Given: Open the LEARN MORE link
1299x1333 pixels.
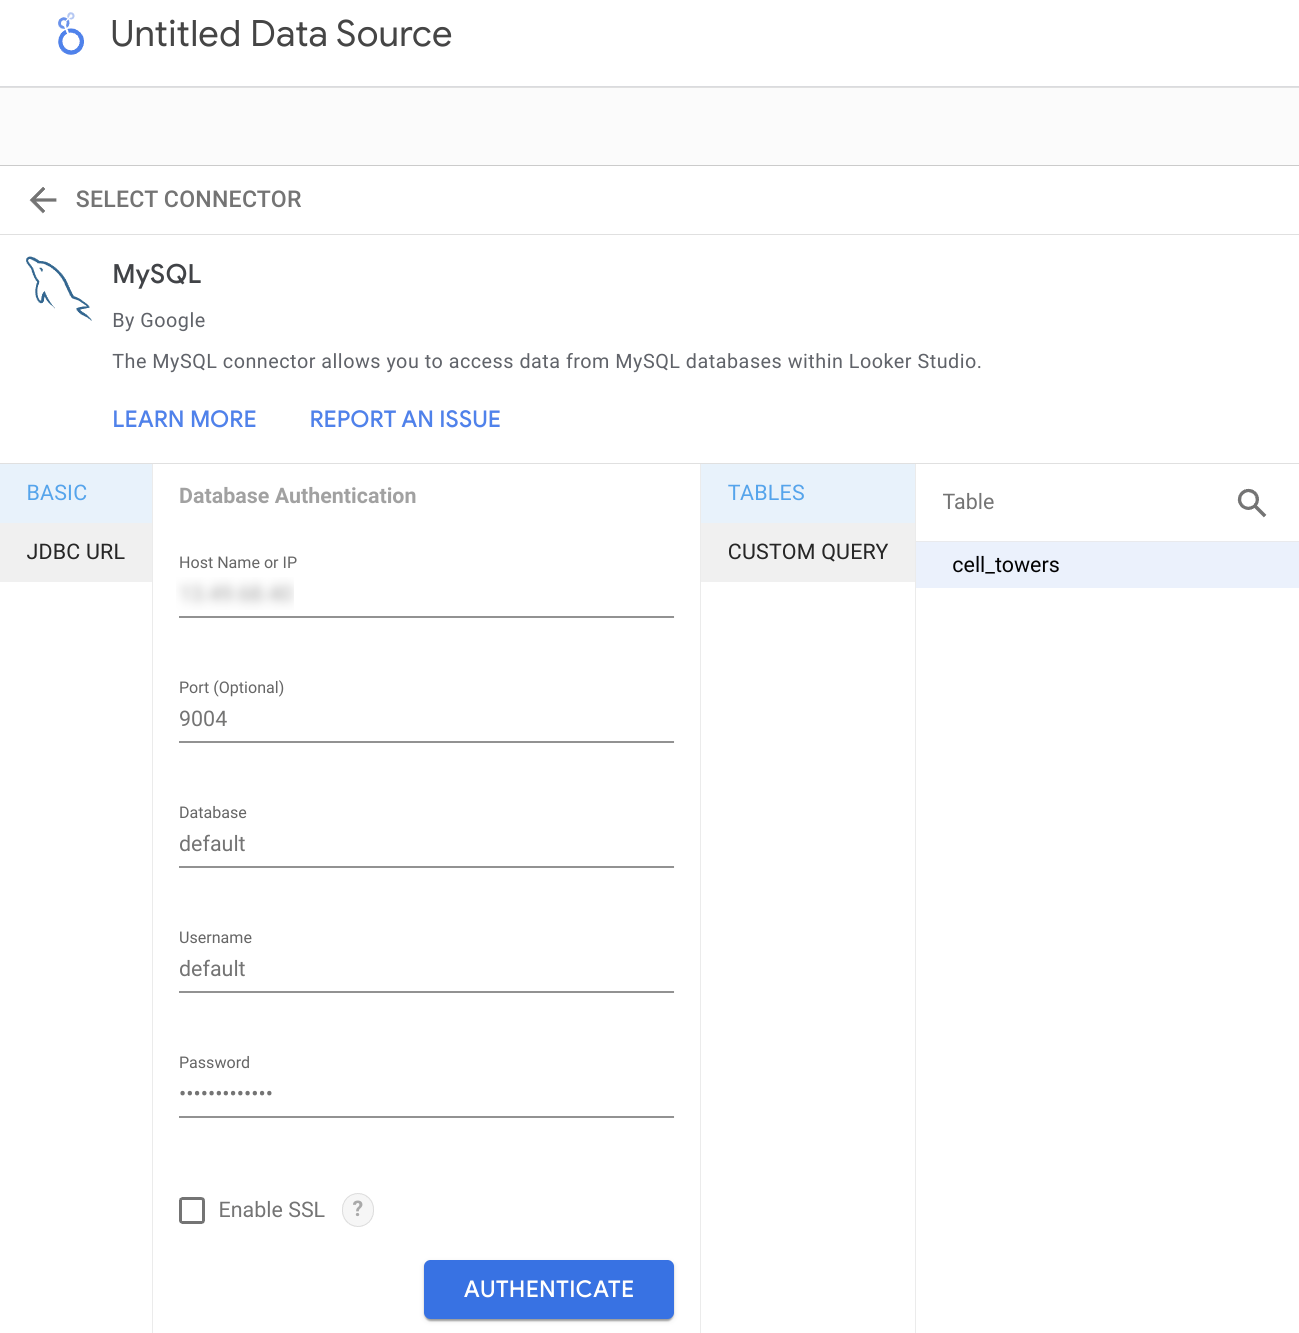Looking at the screenshot, I should (x=184, y=418).
